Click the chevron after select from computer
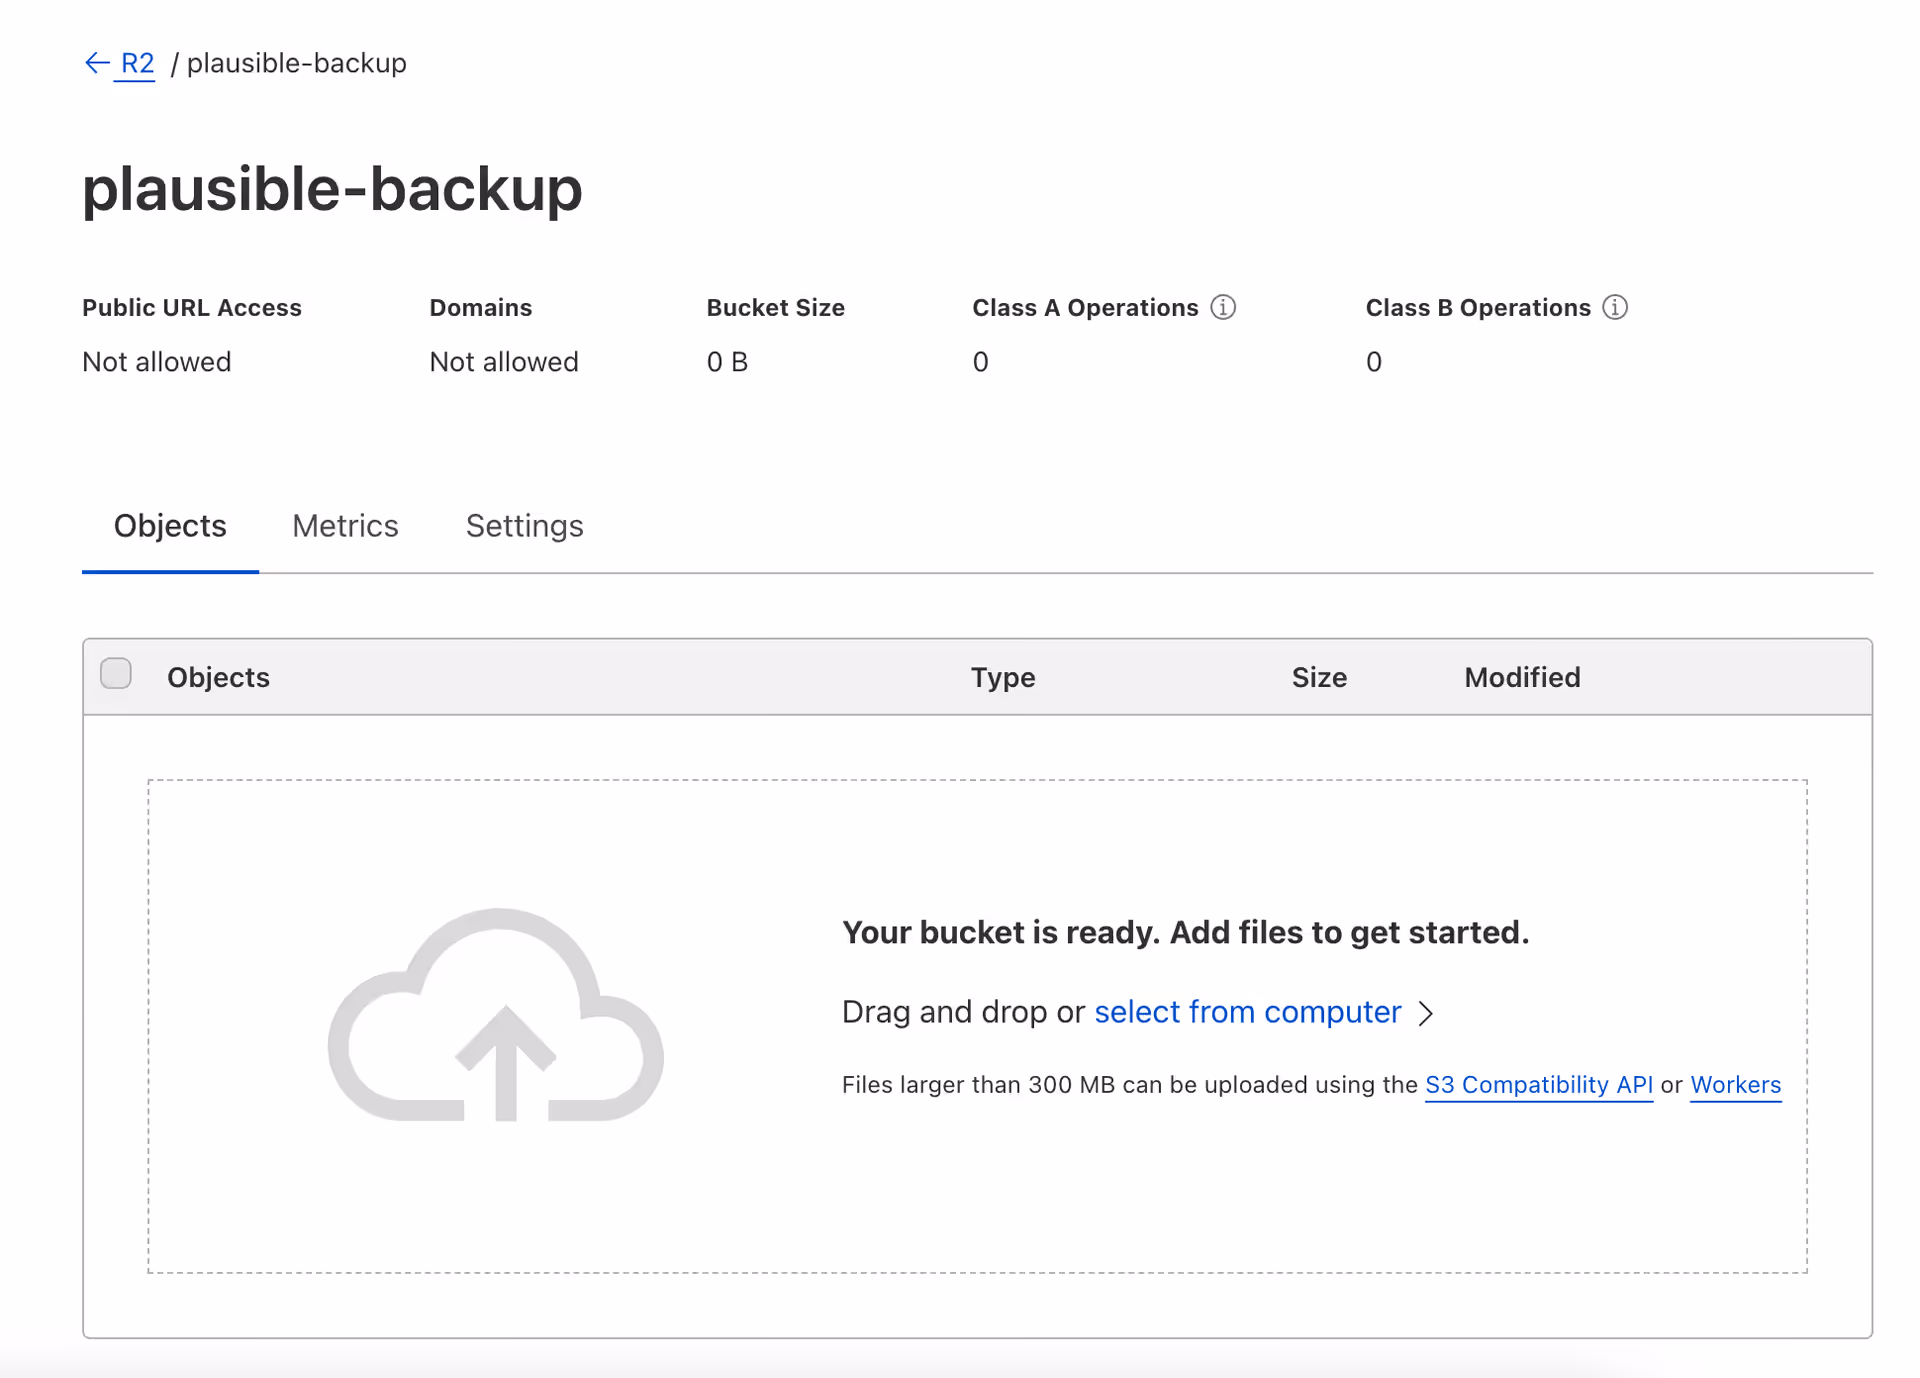The height and width of the screenshot is (1378, 1920). point(1427,1013)
